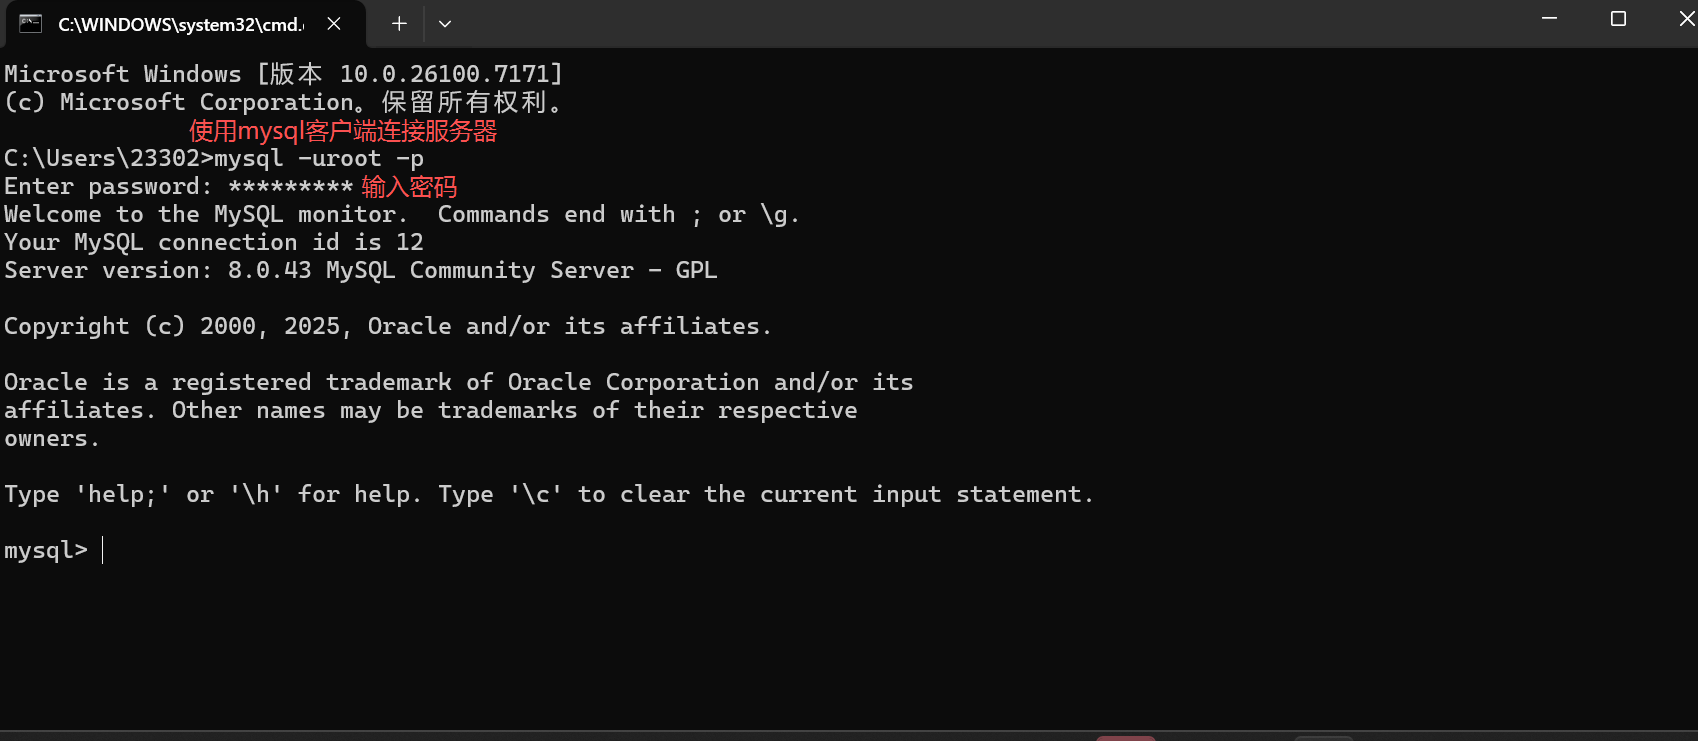Image resolution: width=1698 pixels, height=741 pixels.
Task: Close the cmd.exe terminal tab
Action: [334, 24]
